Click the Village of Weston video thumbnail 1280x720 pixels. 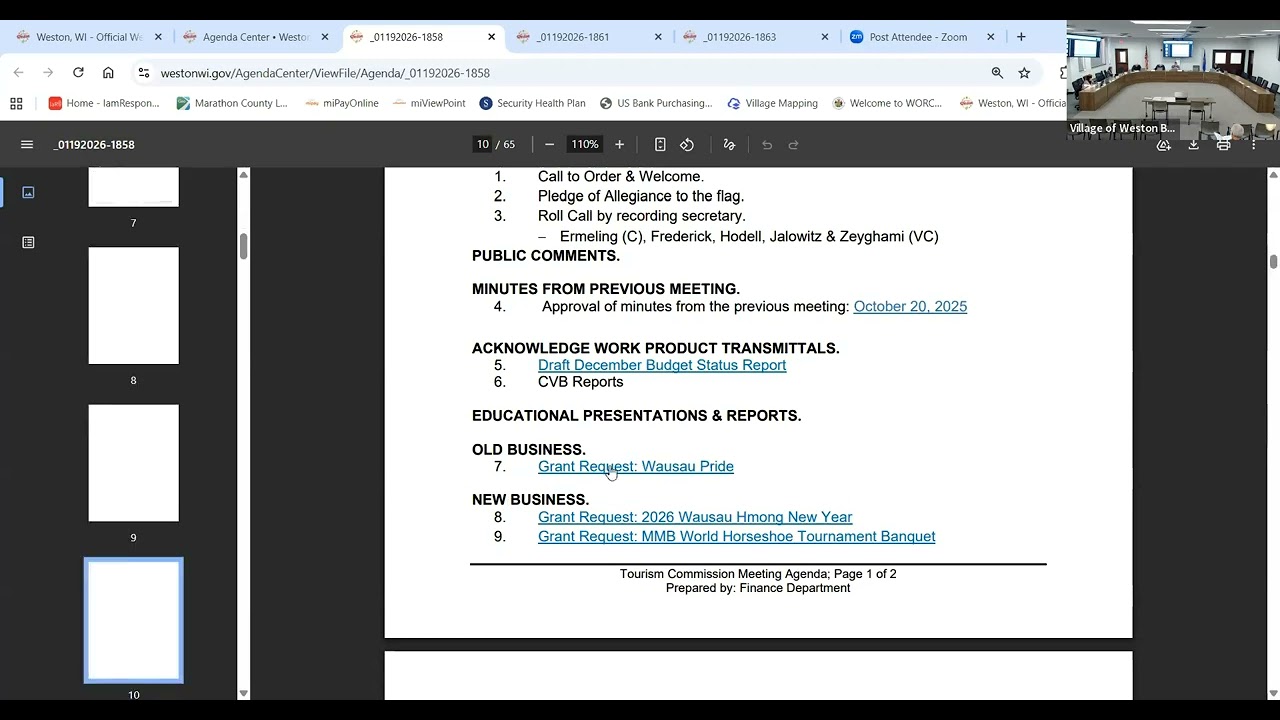click(x=1173, y=80)
